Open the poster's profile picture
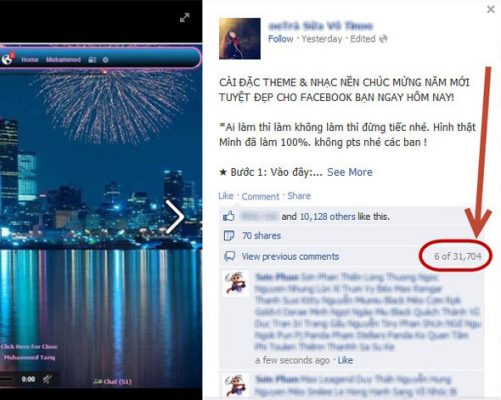 [240, 39]
